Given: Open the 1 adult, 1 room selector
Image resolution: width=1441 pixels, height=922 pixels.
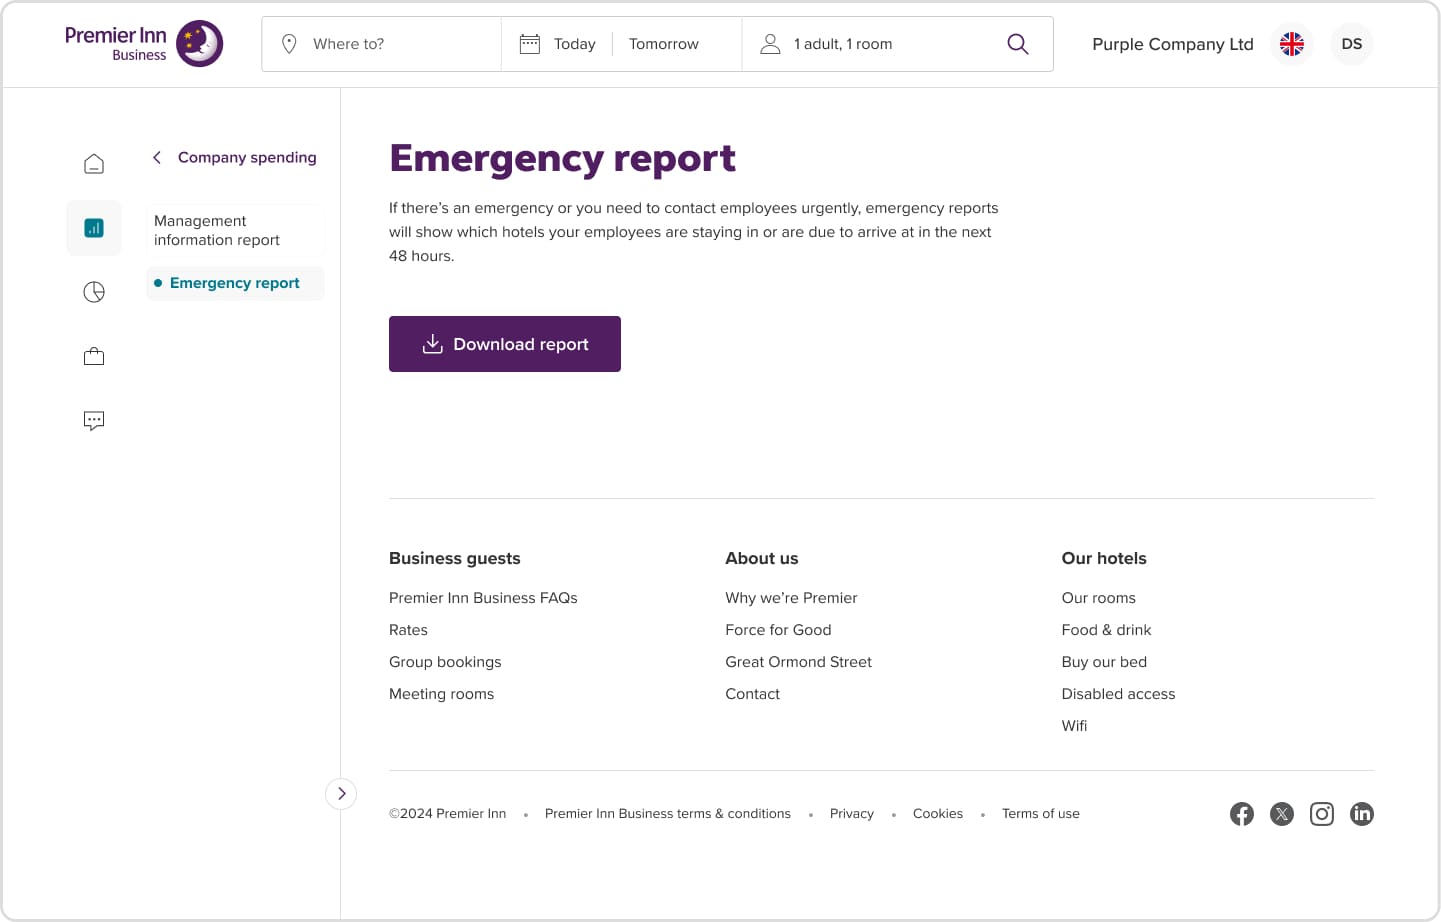Looking at the screenshot, I should [843, 44].
